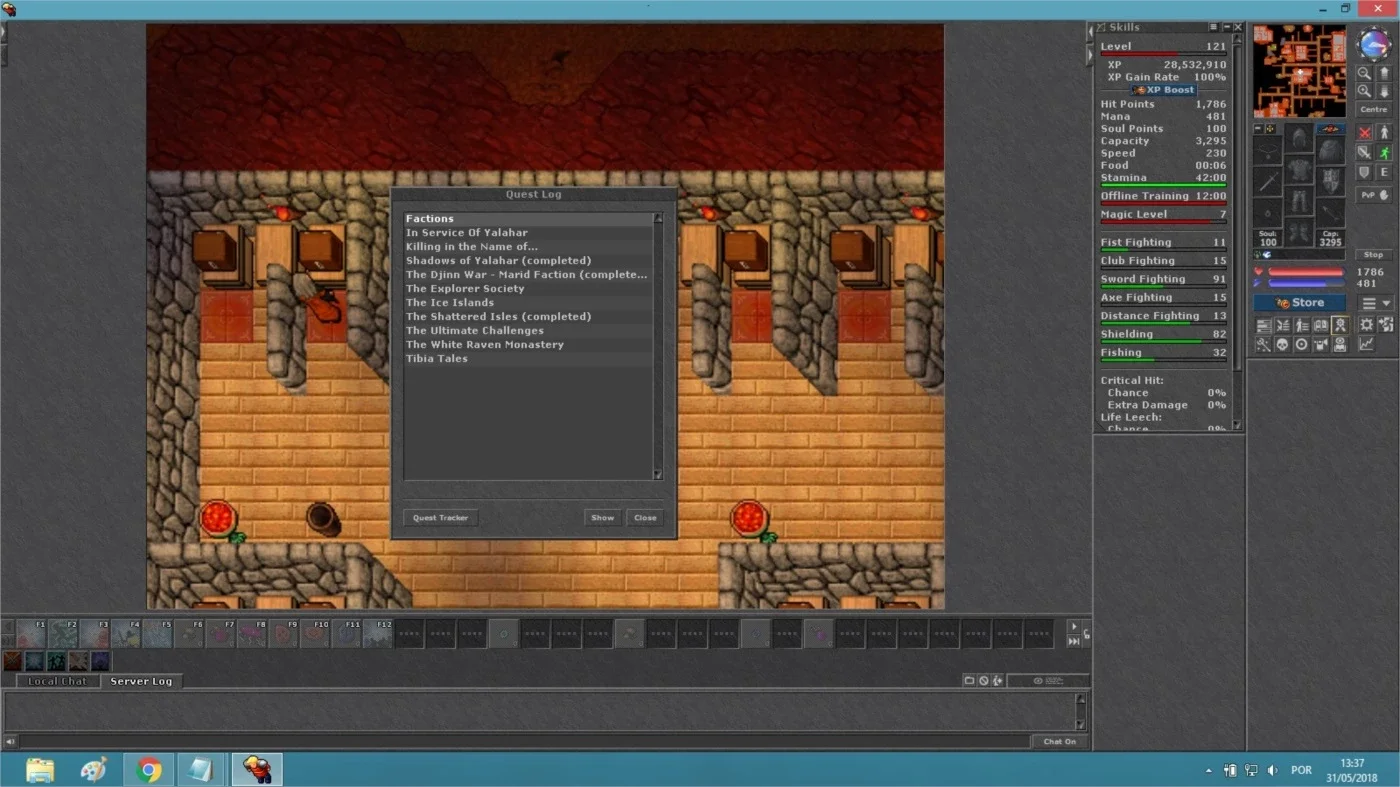Click the logout door icon

(x=1386, y=325)
